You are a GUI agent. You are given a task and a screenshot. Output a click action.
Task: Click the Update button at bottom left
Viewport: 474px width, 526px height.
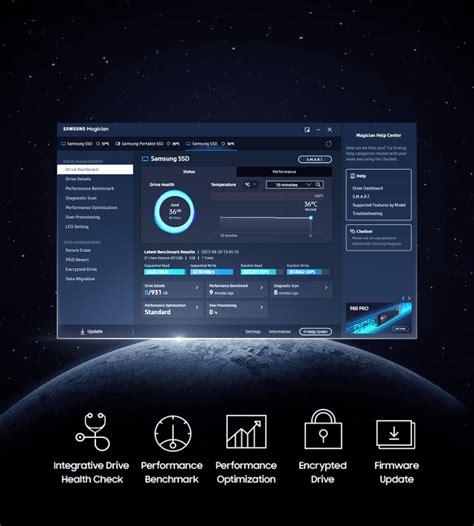[x=91, y=331]
